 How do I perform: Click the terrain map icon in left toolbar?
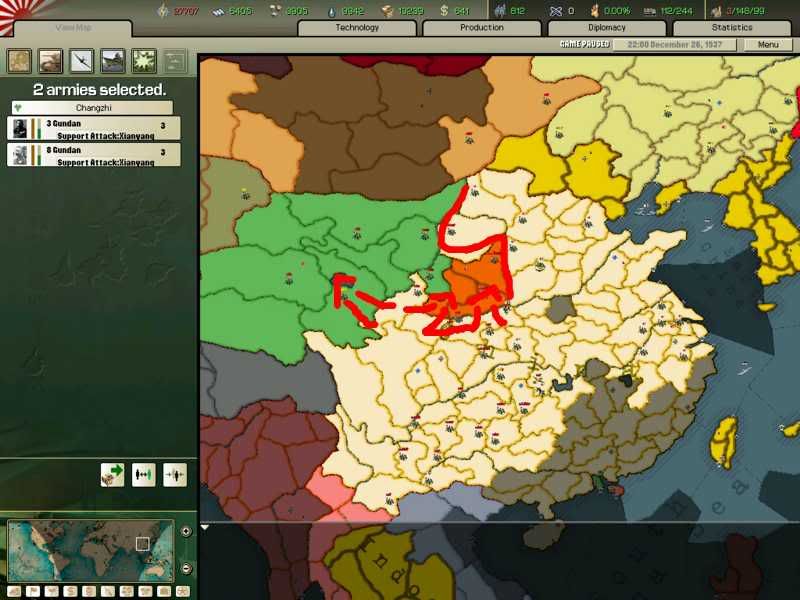[x=19, y=61]
